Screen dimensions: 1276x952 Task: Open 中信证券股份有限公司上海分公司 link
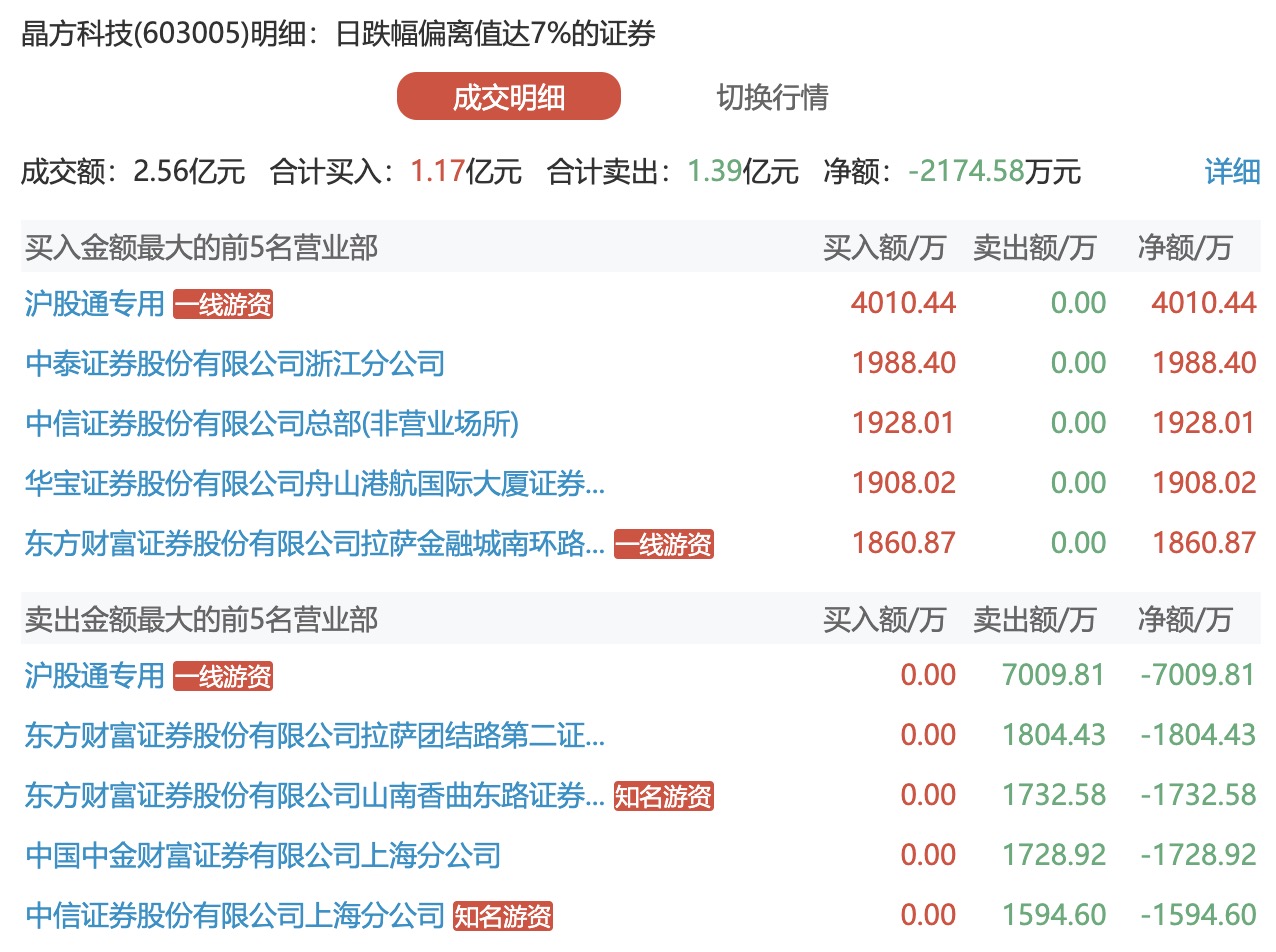tap(235, 915)
